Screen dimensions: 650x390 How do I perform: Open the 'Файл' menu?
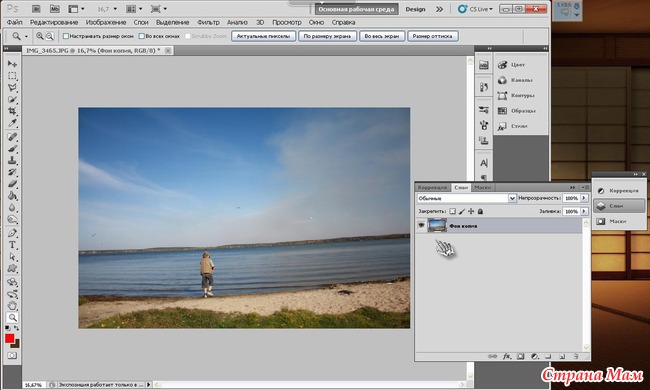pyautogui.click(x=15, y=22)
